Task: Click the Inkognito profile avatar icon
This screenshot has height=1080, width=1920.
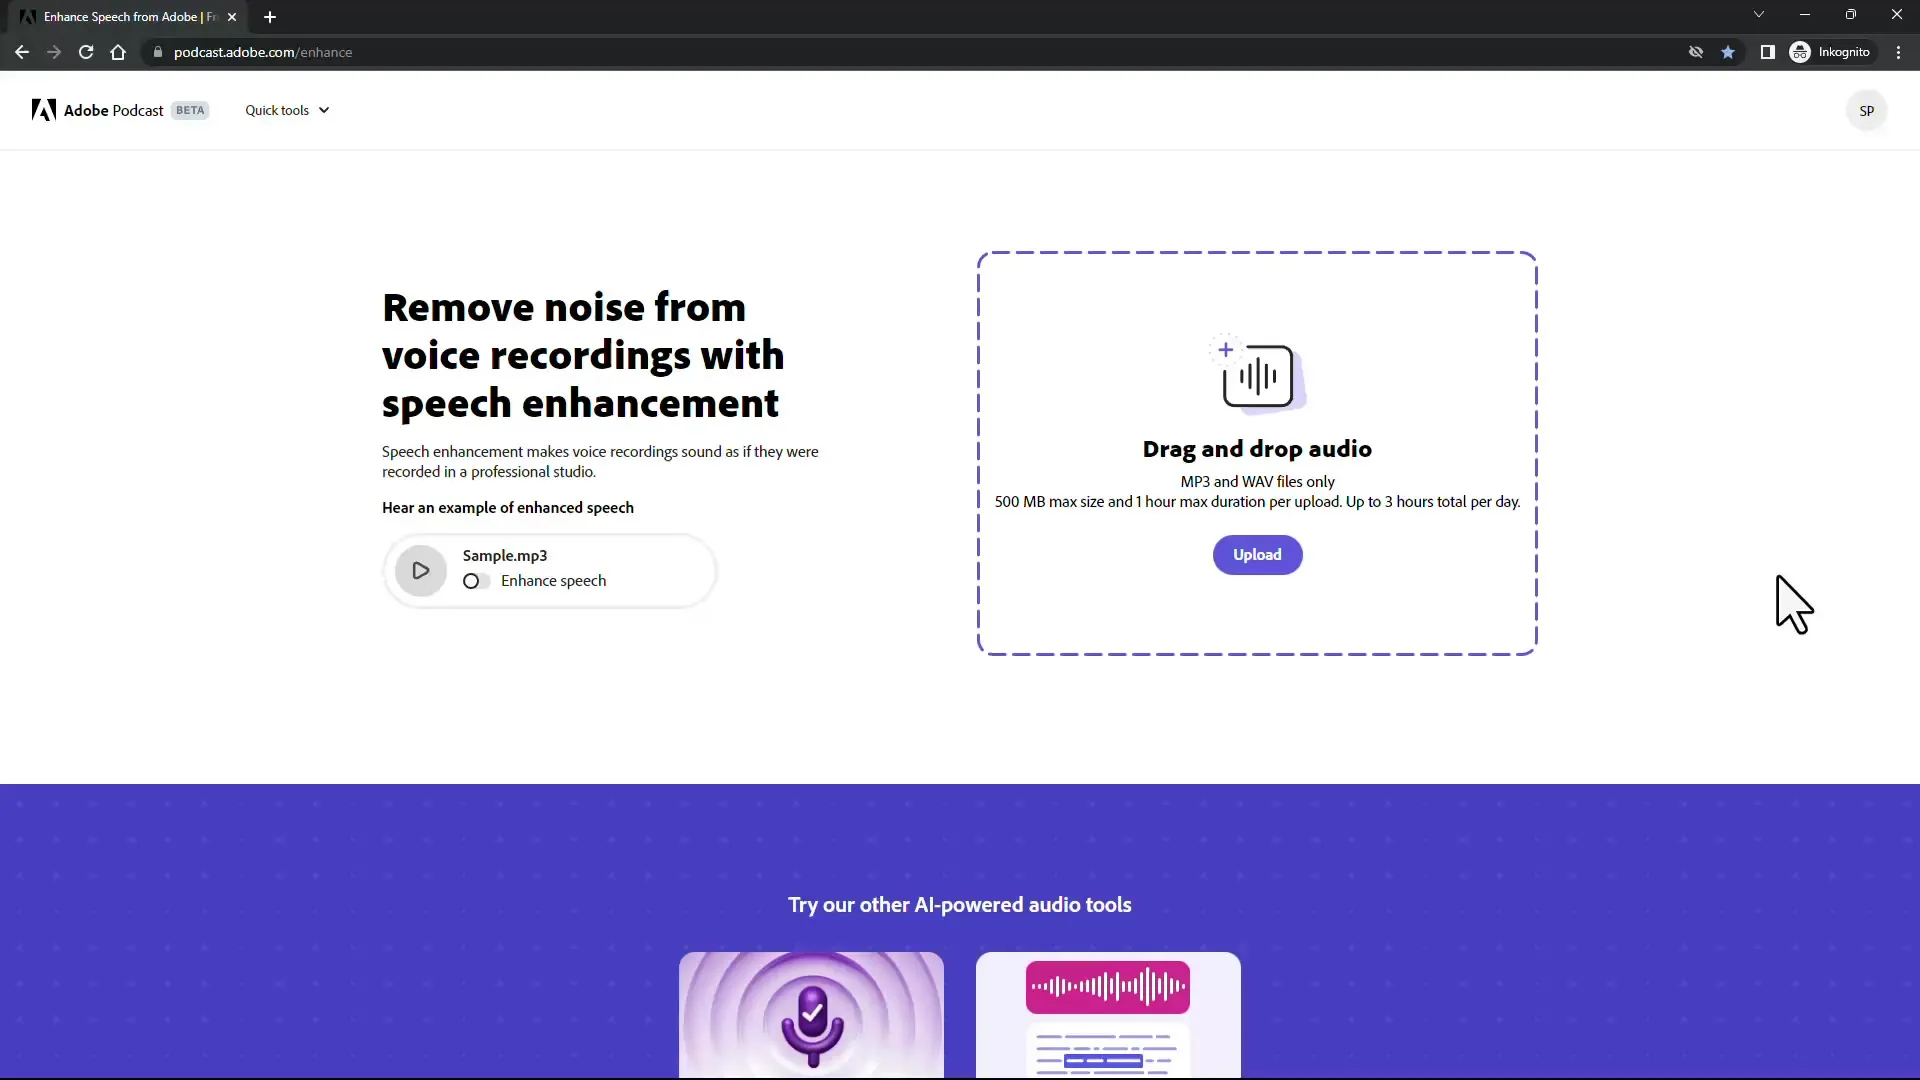Action: pyautogui.click(x=1800, y=51)
